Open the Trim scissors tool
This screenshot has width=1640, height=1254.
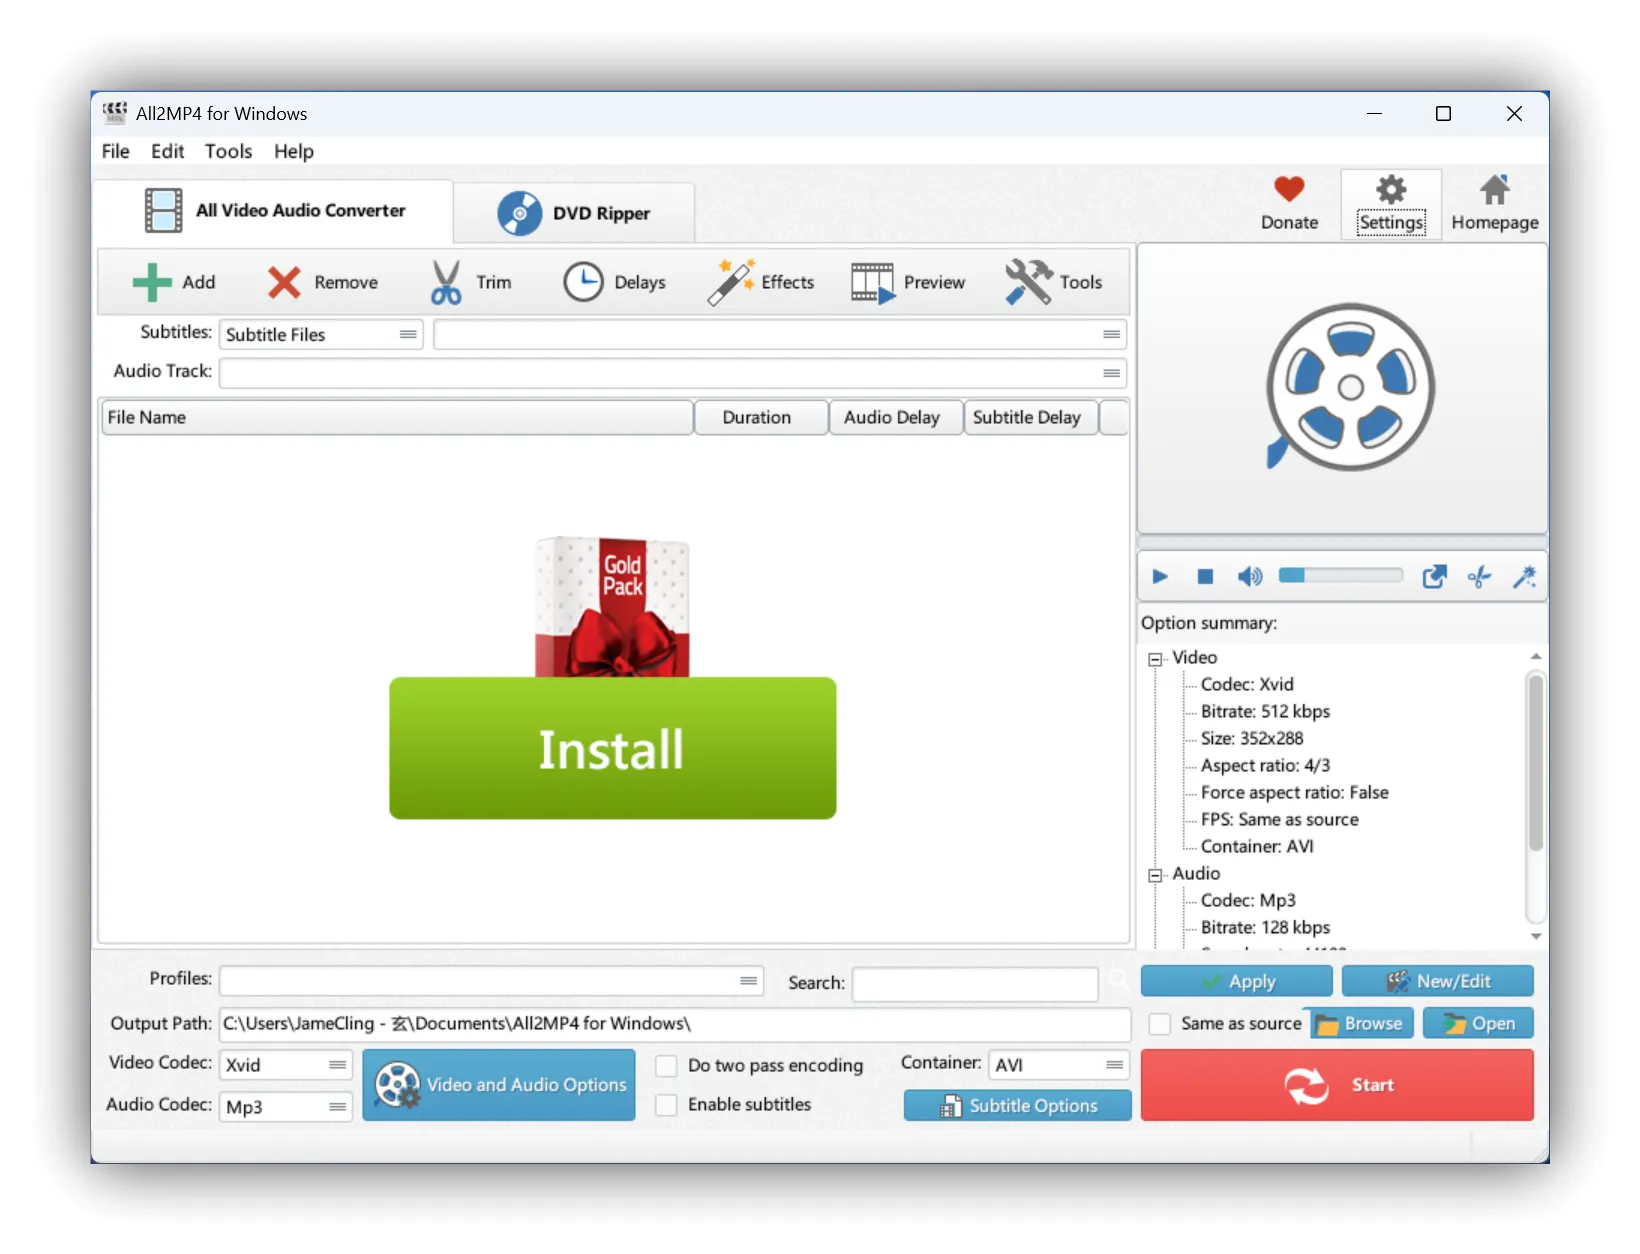pyautogui.click(x=446, y=283)
